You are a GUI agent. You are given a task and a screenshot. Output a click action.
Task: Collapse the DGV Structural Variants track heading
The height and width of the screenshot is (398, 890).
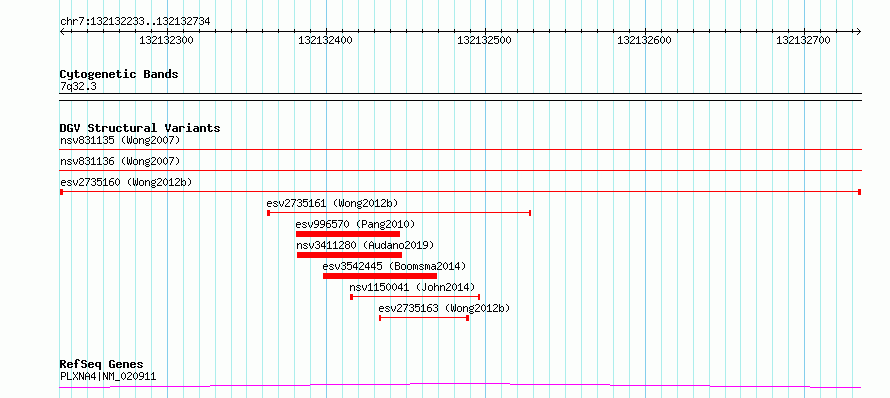[140, 128]
